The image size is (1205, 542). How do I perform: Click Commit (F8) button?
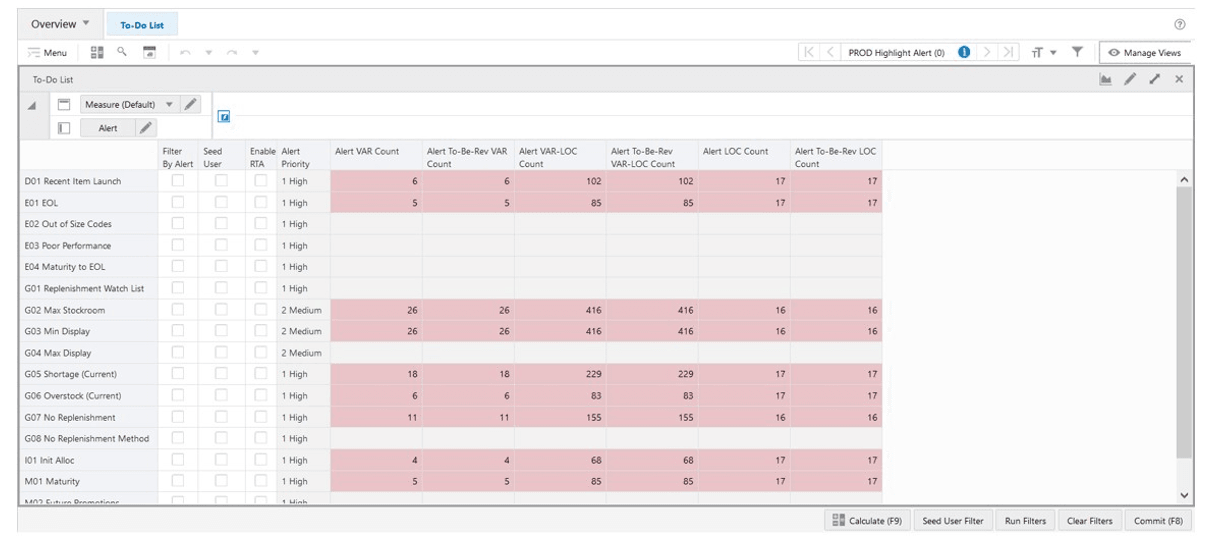coord(1158,521)
